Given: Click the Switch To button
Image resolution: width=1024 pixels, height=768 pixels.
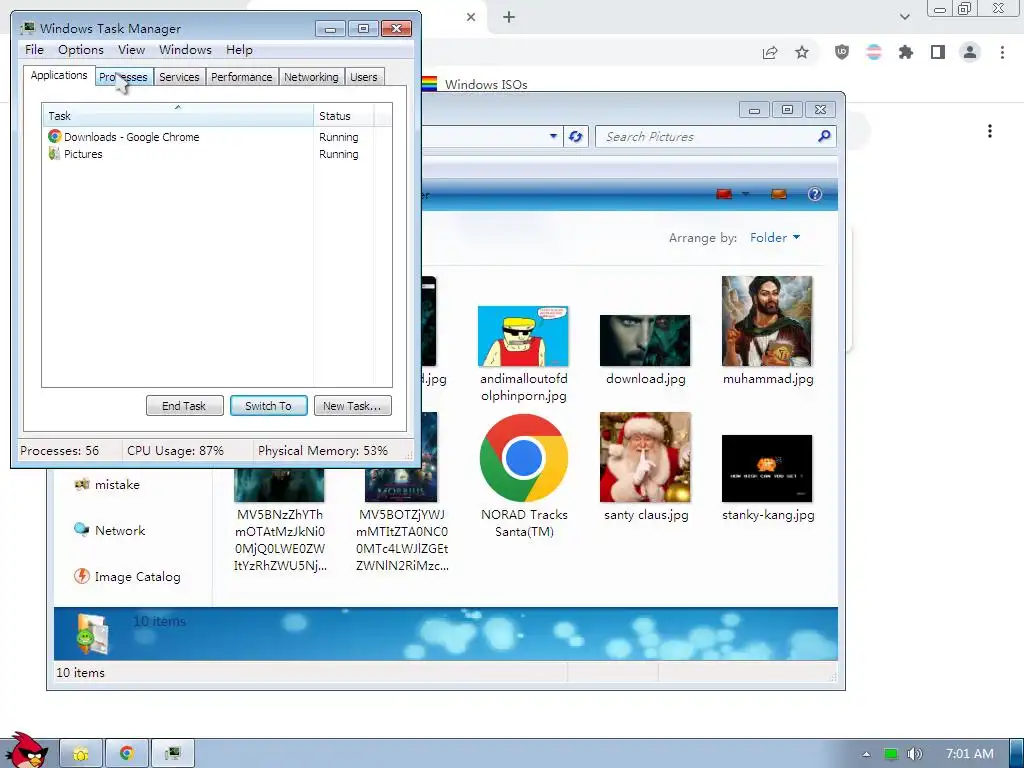Looking at the screenshot, I should tap(268, 406).
